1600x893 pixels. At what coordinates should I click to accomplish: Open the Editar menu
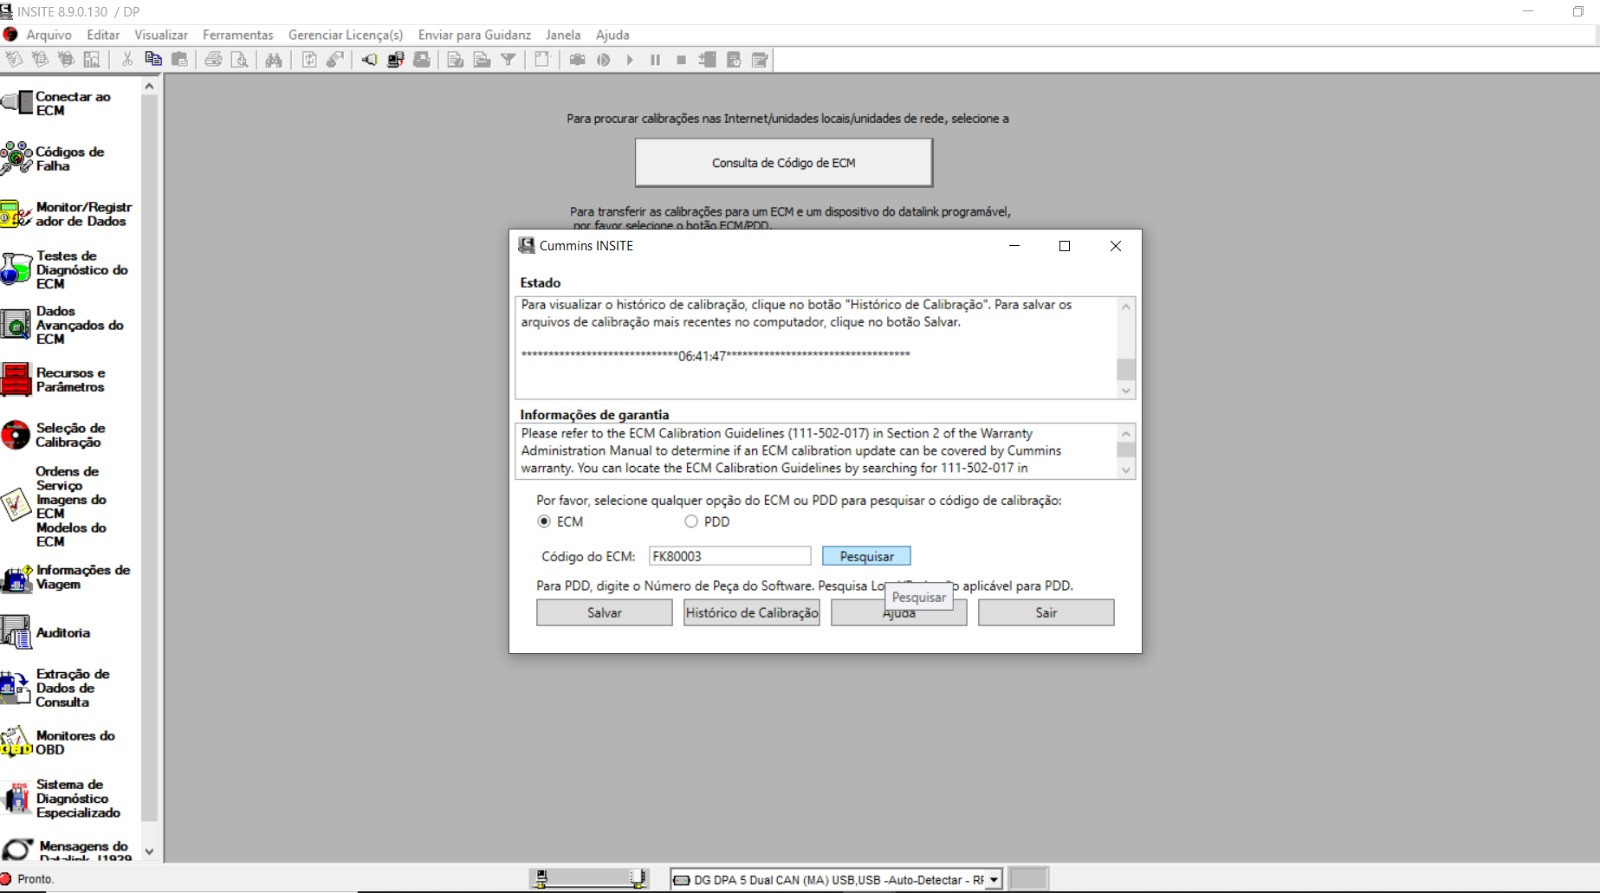103,35
